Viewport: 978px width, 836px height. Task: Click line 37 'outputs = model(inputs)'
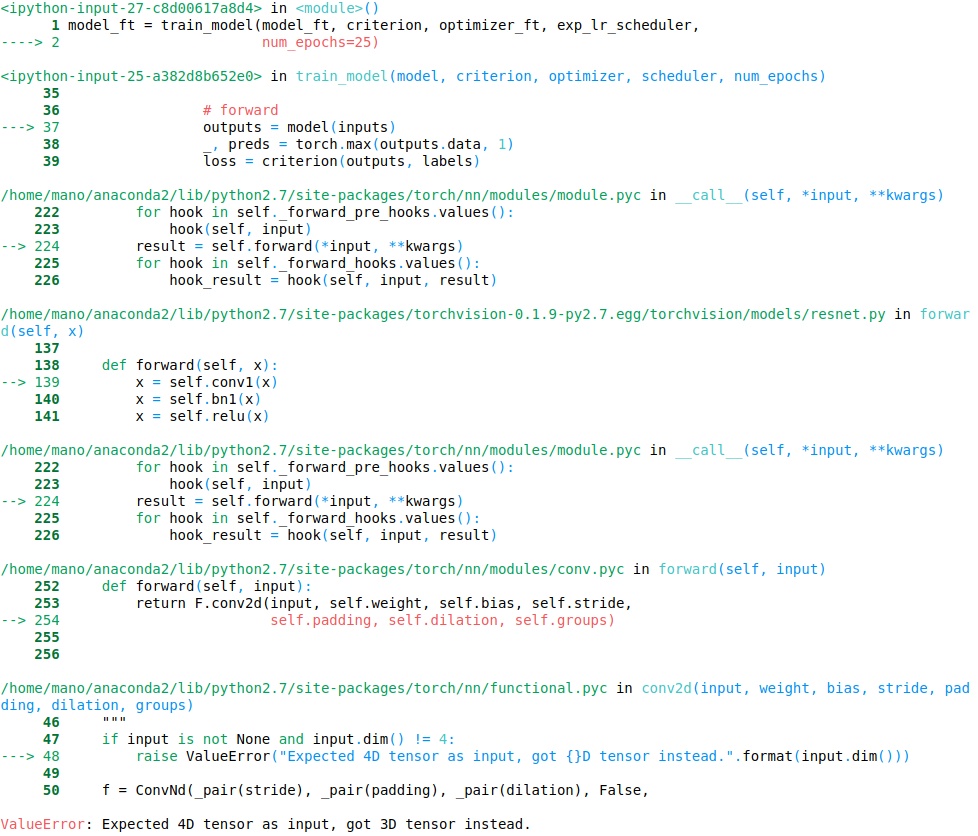coord(299,127)
